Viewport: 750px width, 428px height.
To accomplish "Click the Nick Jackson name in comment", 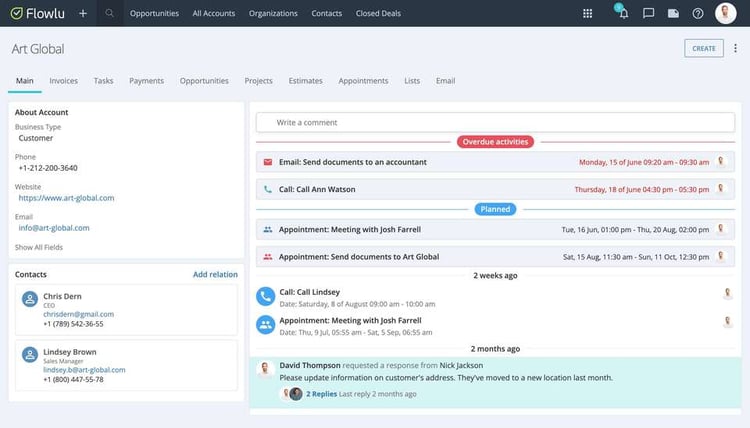I will (461, 365).
